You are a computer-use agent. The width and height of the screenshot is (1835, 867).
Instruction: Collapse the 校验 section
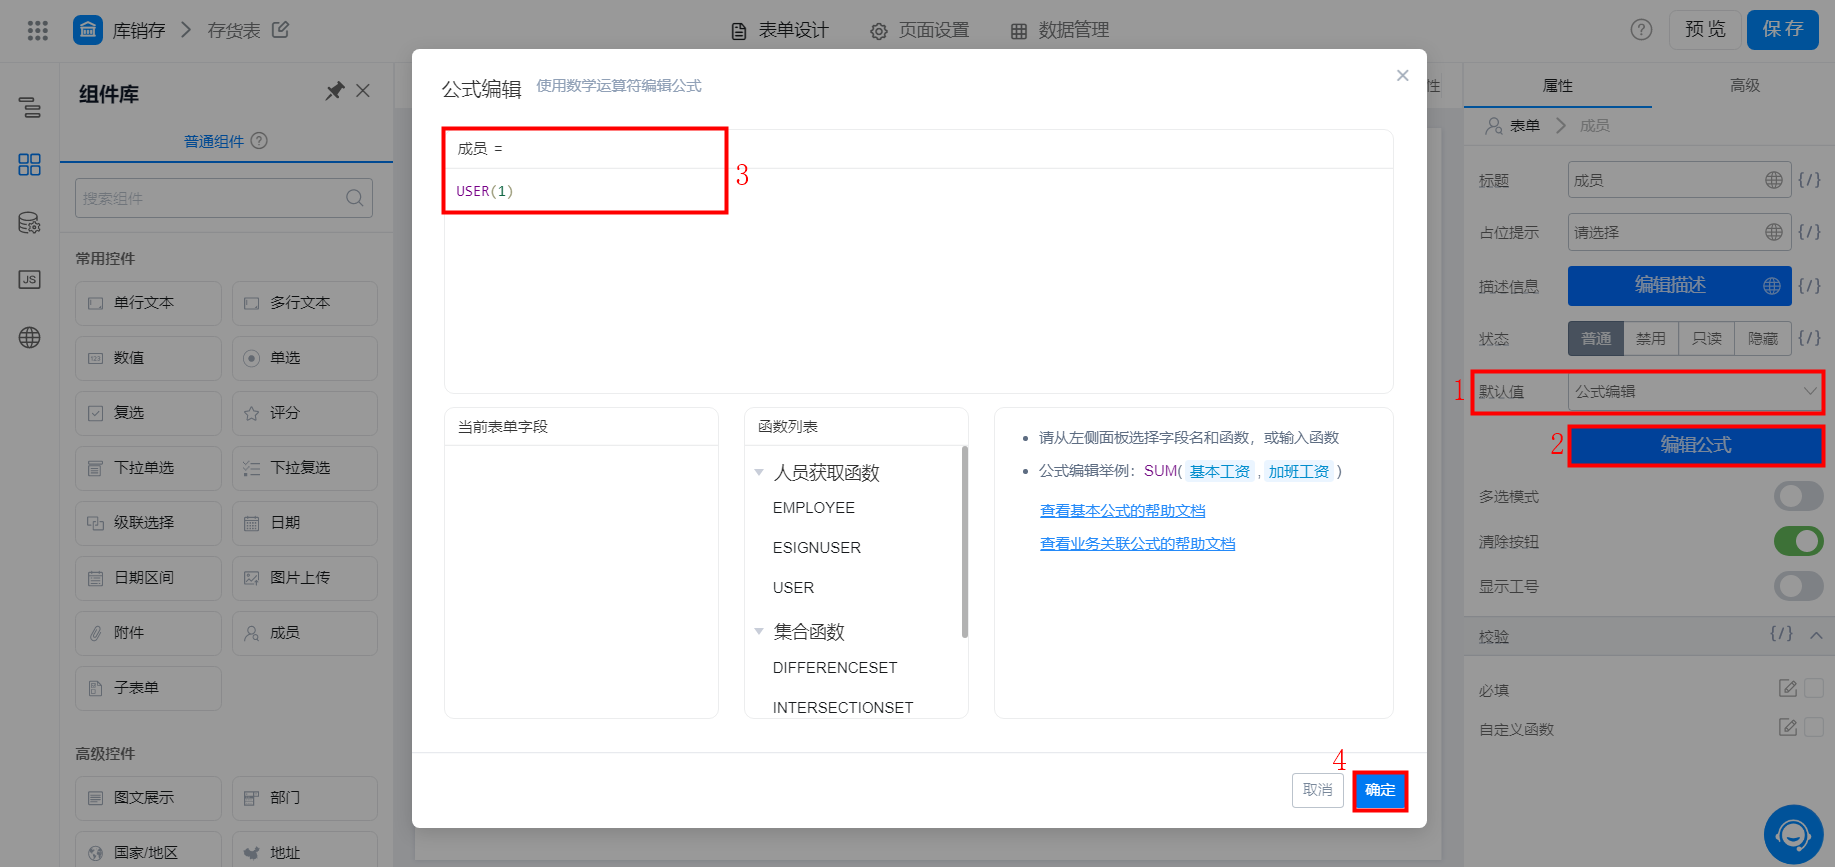(x=1816, y=635)
